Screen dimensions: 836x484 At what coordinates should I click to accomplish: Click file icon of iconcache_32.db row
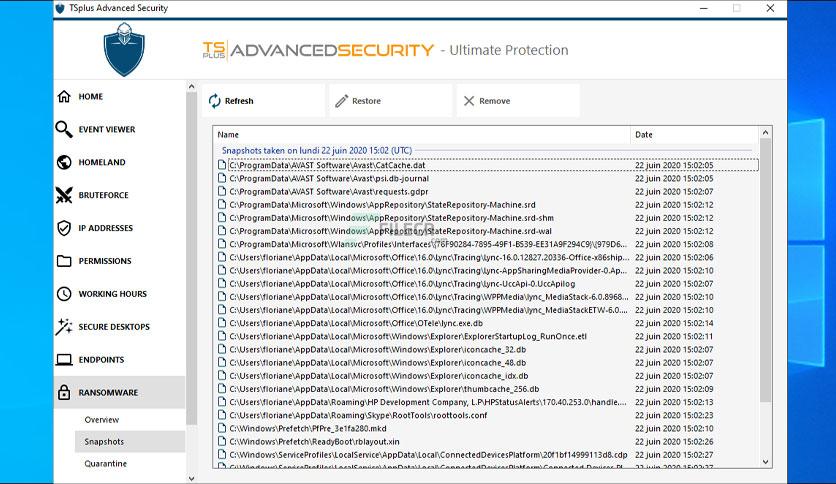pos(222,350)
